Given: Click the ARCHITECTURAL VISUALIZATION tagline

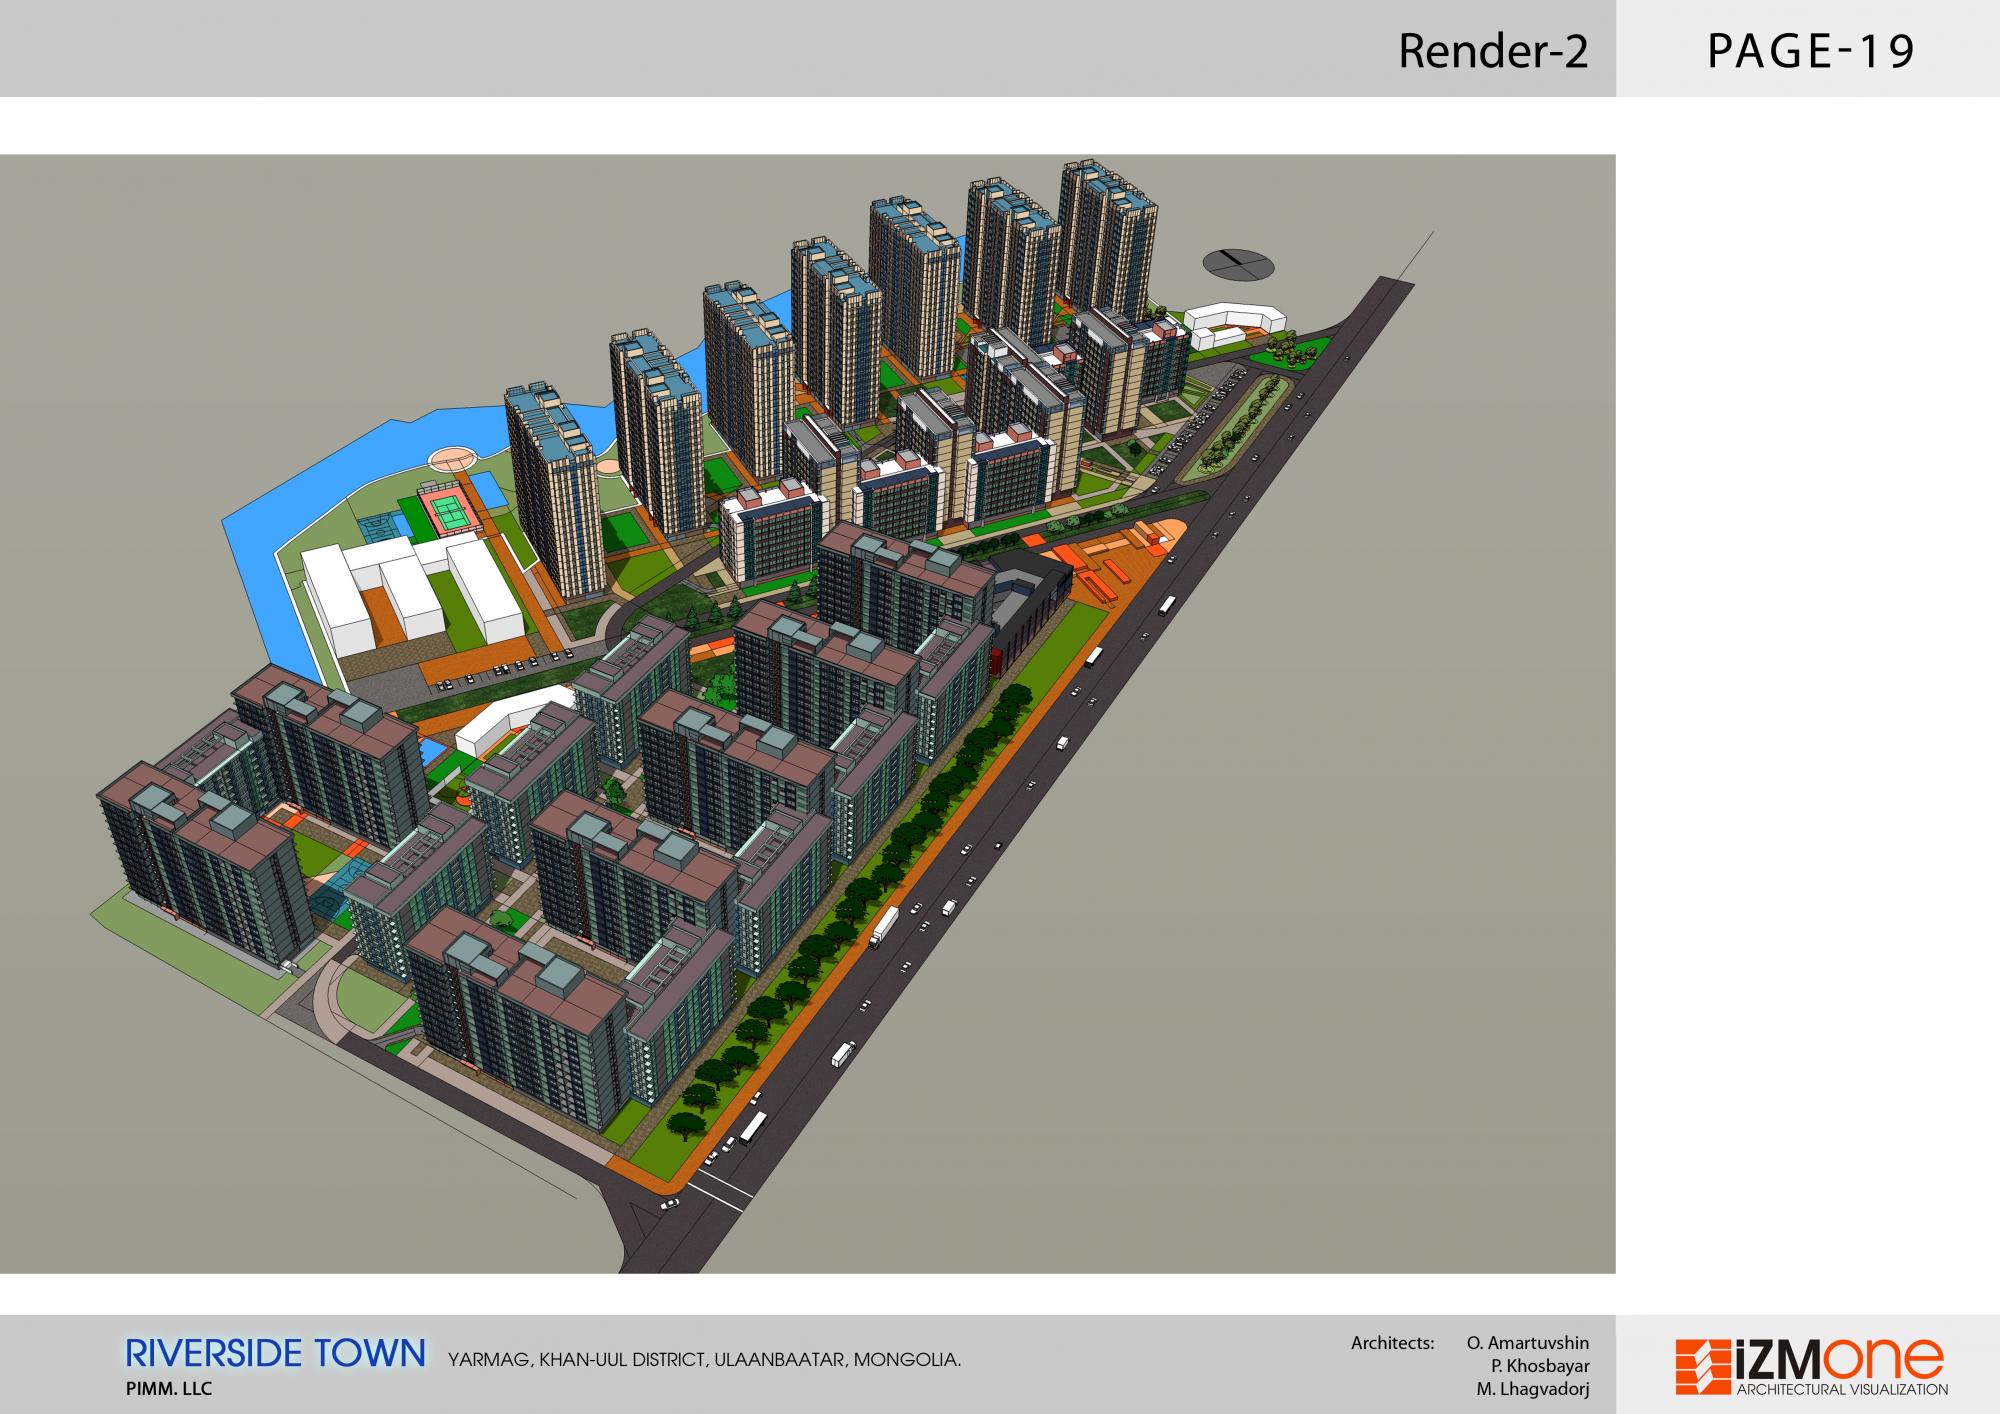Looking at the screenshot, I should [1843, 1390].
